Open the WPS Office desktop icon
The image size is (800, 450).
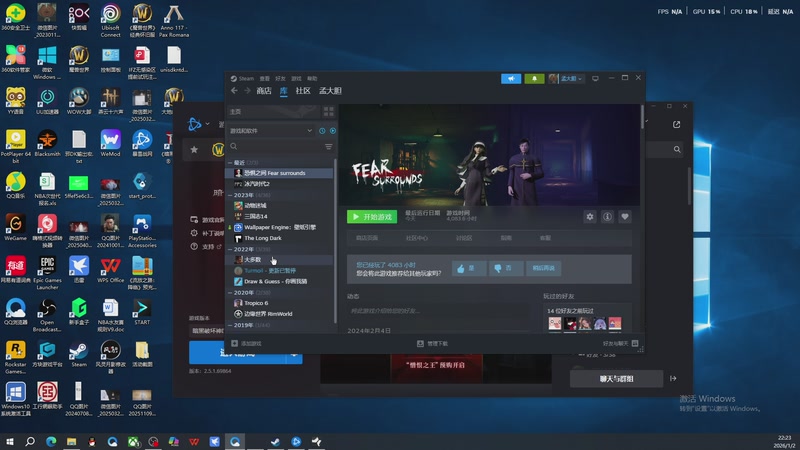coord(110,269)
